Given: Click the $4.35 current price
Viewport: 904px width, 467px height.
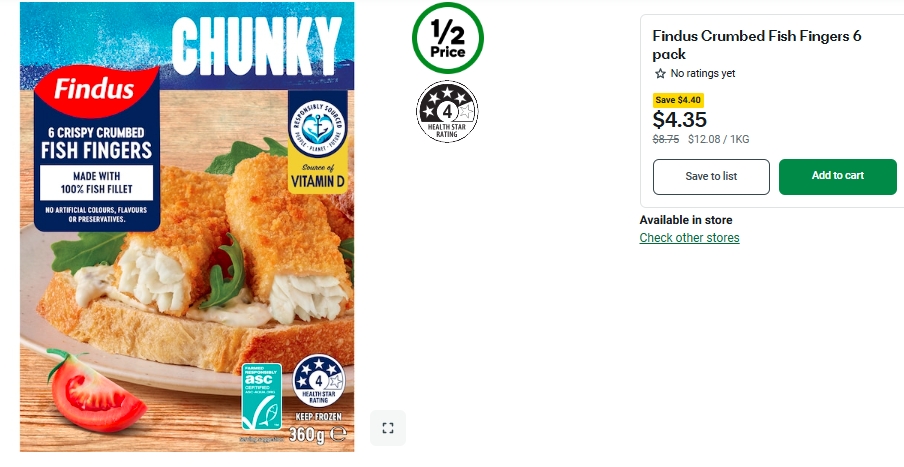Looking at the screenshot, I should tap(680, 120).
